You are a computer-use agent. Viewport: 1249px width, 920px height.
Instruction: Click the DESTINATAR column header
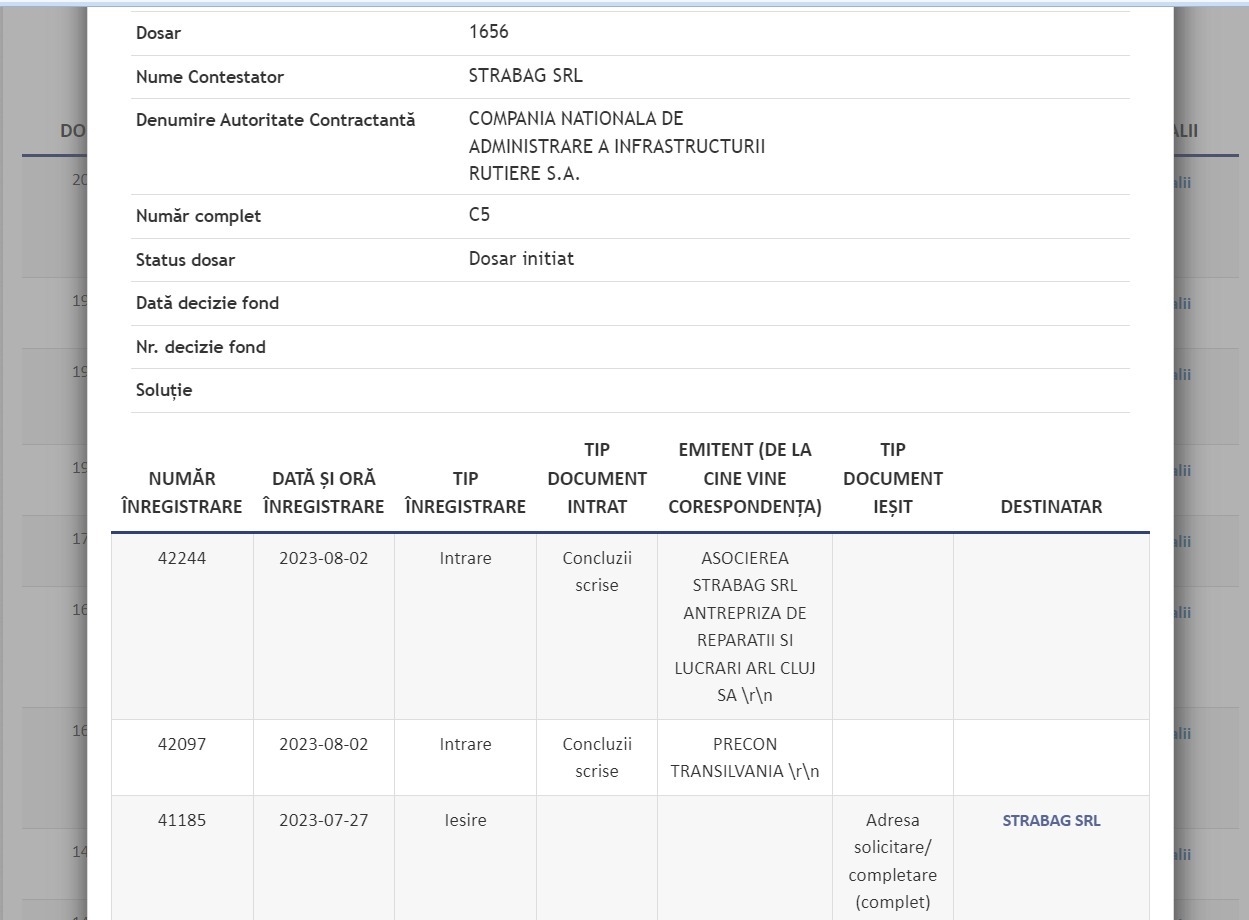coord(1051,507)
